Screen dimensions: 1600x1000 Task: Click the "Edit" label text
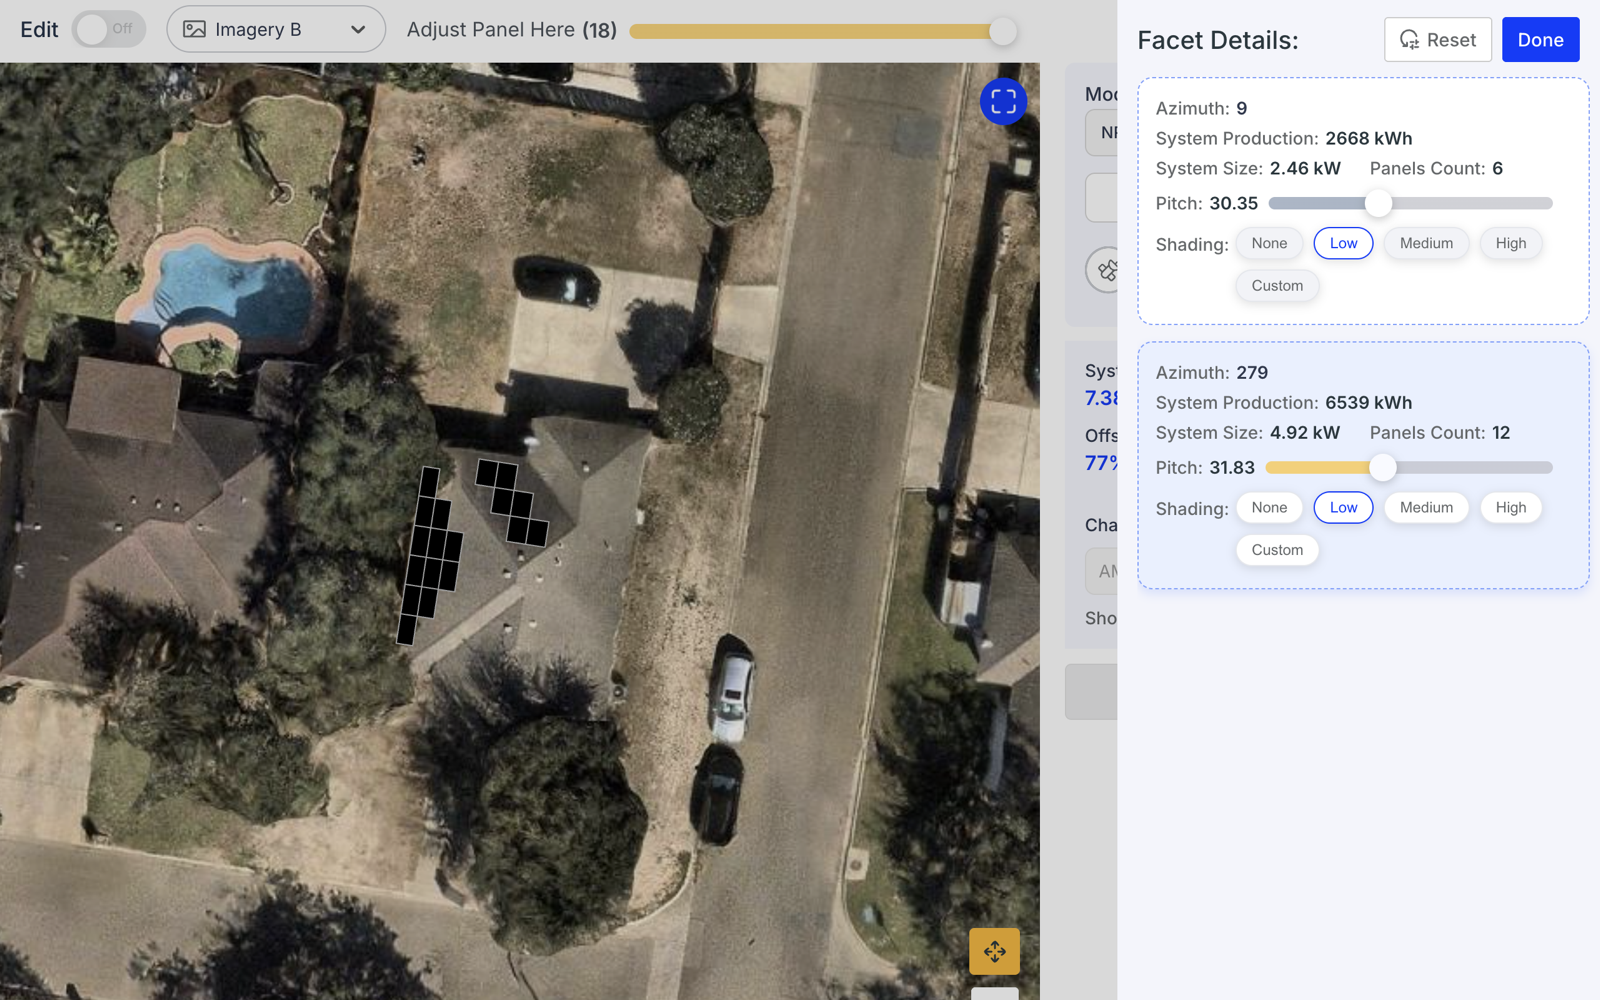(x=39, y=30)
